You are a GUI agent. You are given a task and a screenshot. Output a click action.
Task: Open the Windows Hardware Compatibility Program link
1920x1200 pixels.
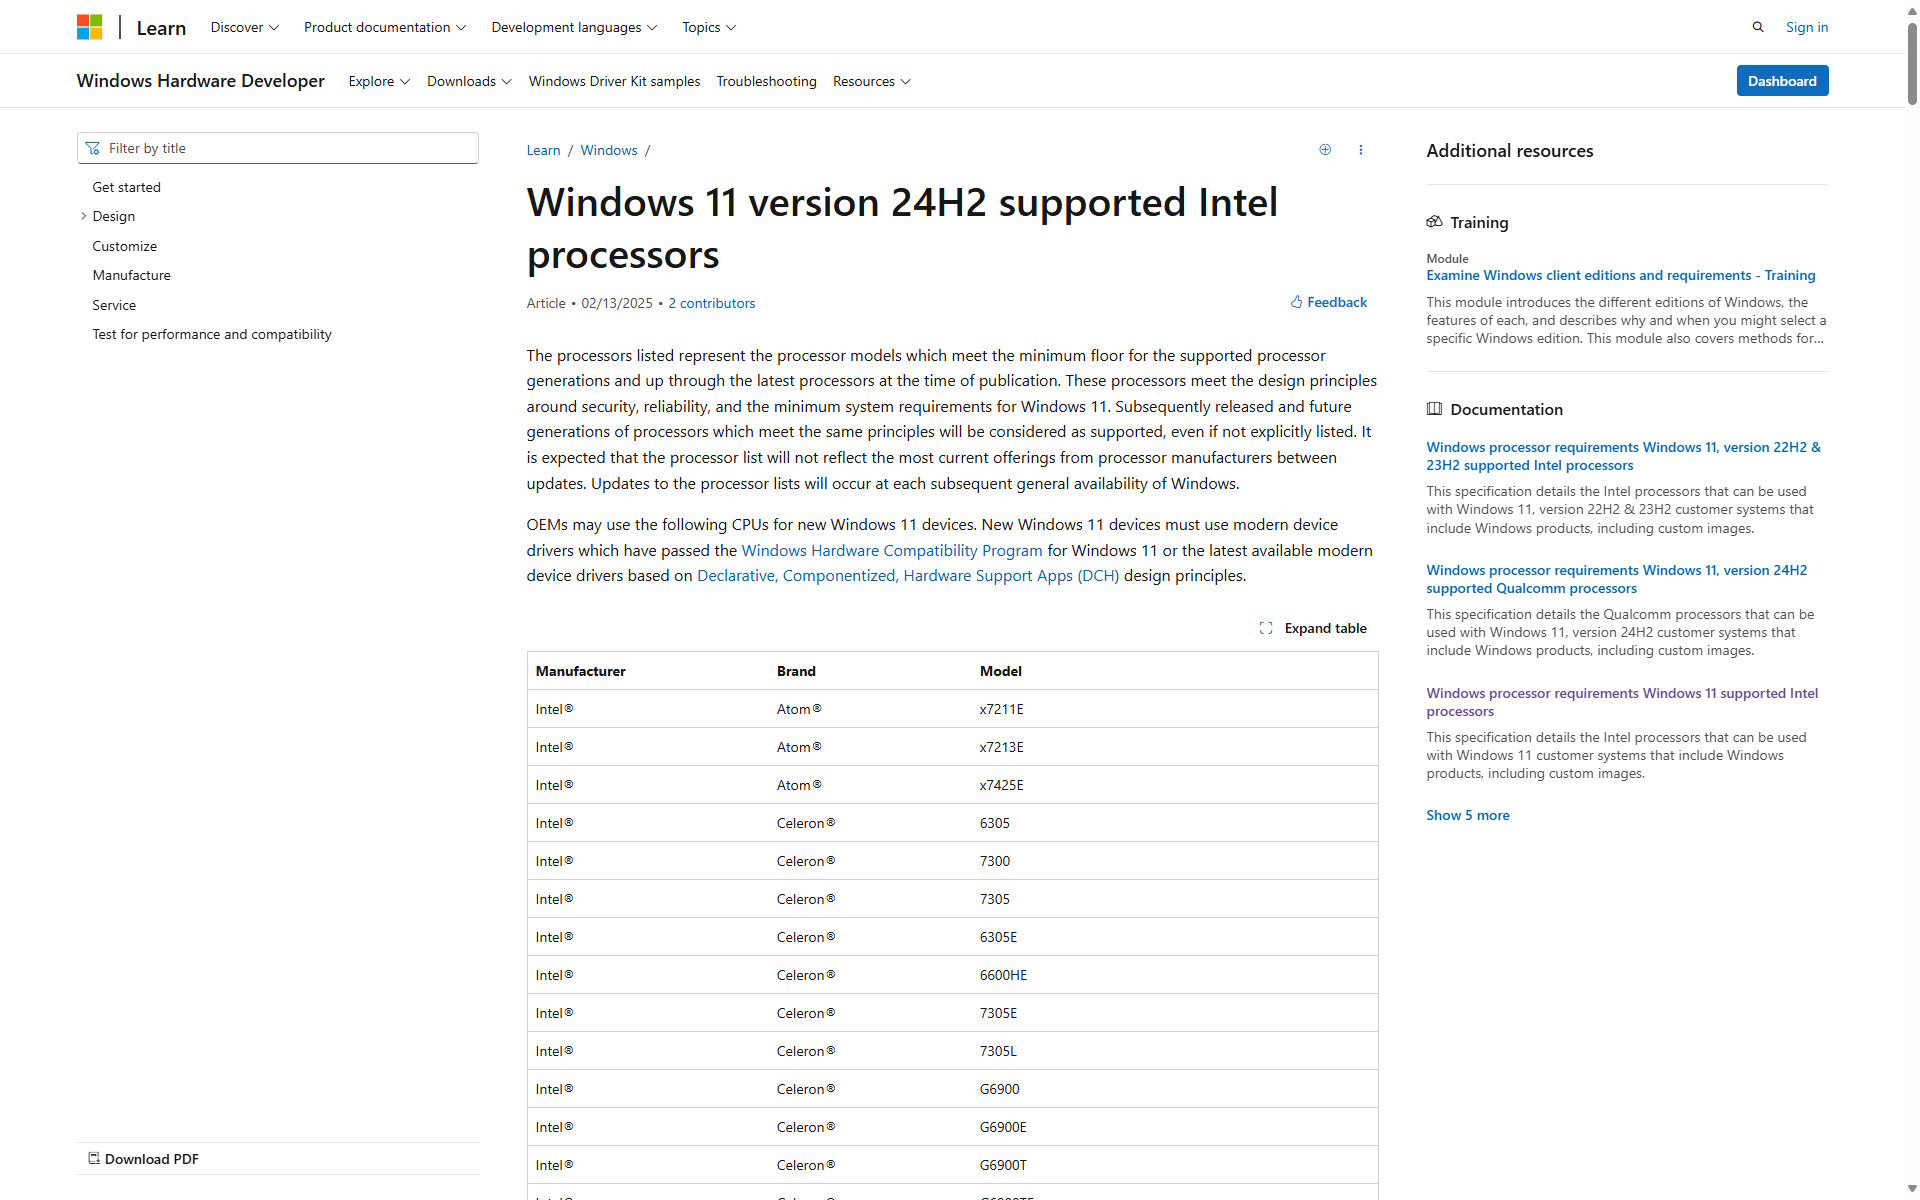tap(891, 550)
